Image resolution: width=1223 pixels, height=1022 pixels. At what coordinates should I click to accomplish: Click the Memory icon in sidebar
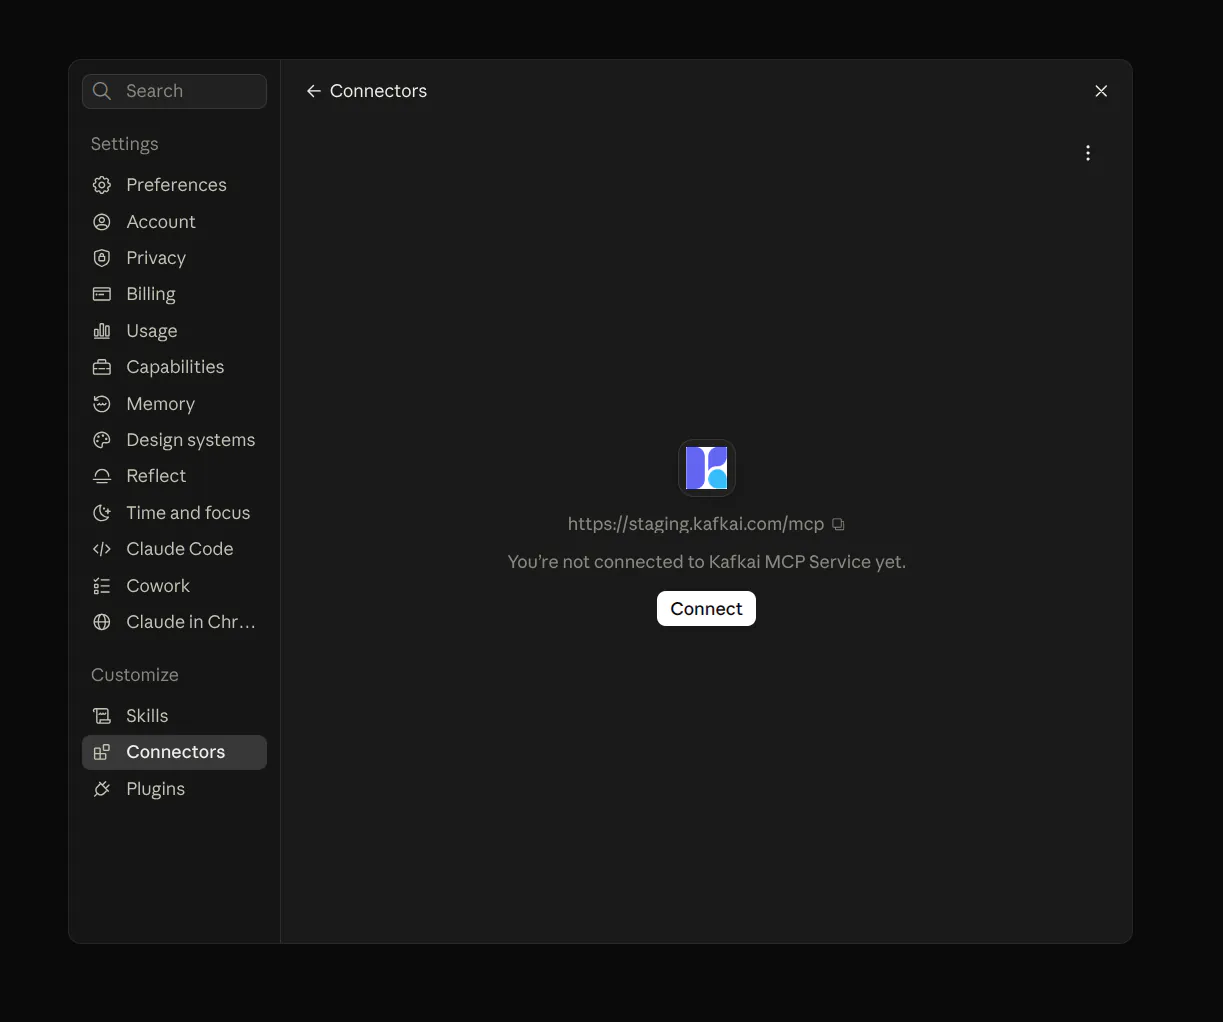coord(102,404)
